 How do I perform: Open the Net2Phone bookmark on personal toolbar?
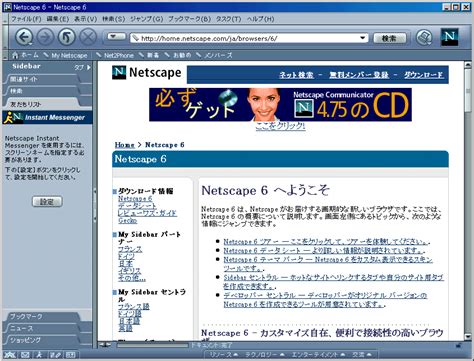[115, 55]
